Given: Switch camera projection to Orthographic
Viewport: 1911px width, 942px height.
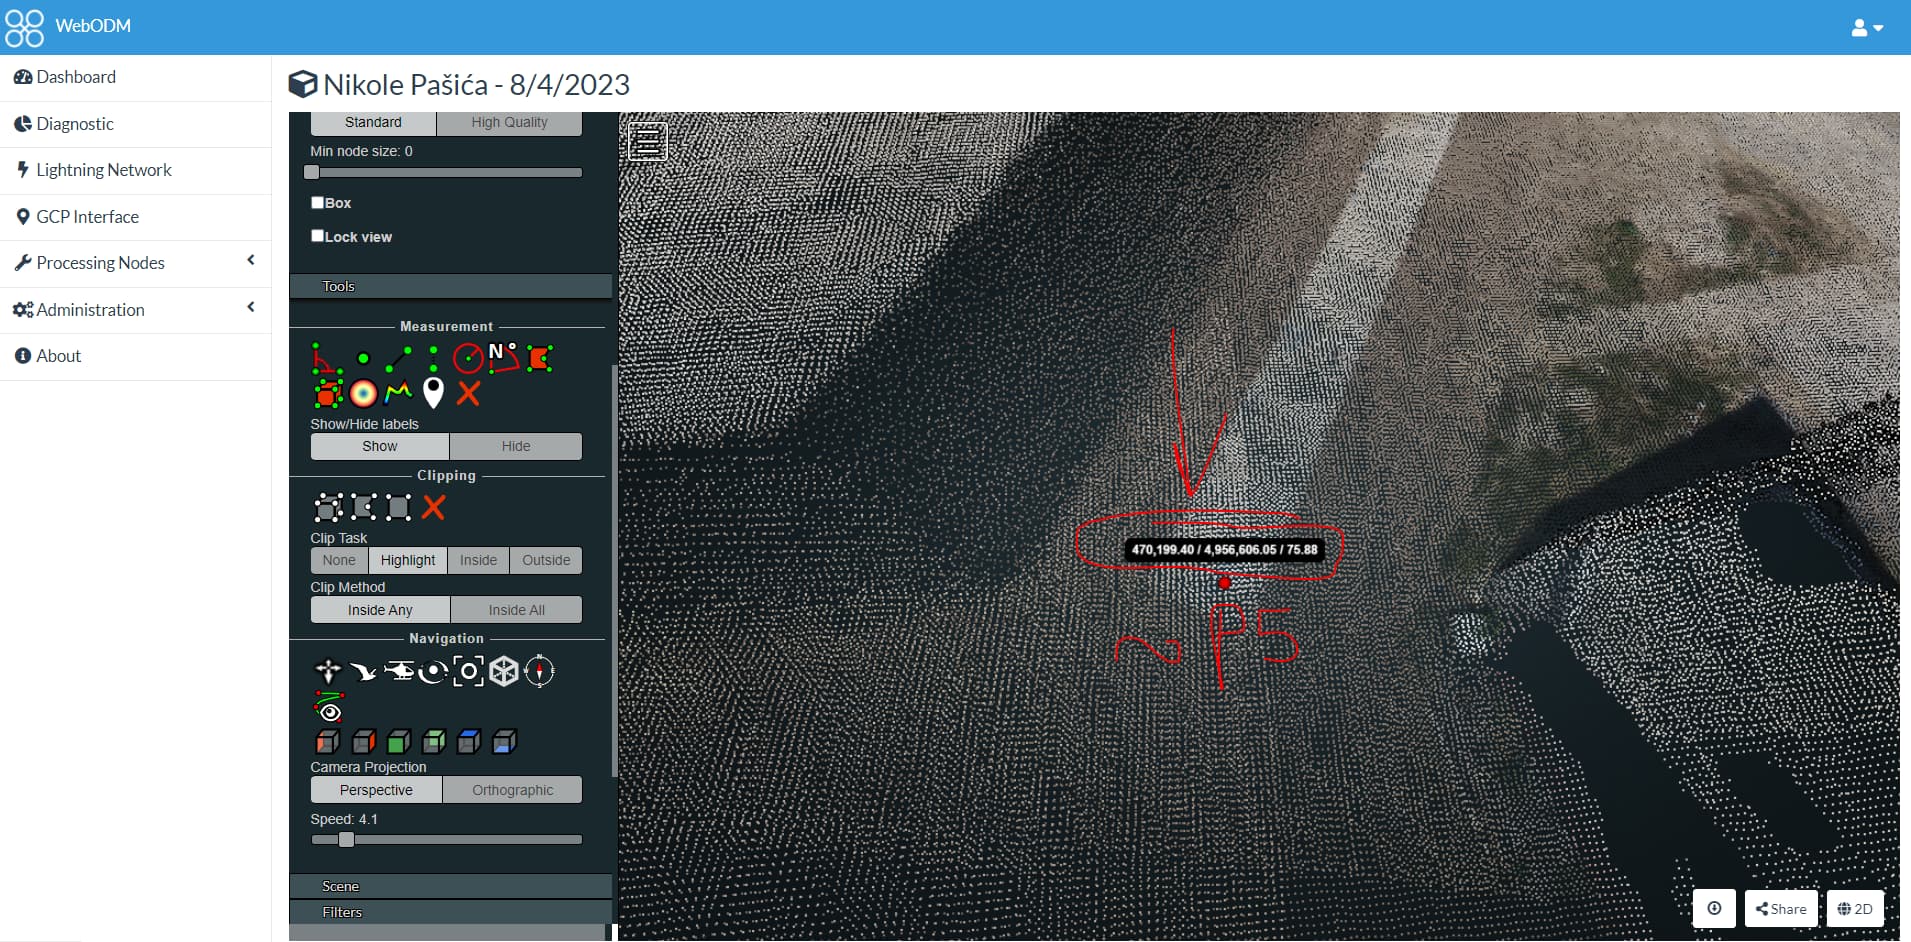Looking at the screenshot, I should 513,789.
